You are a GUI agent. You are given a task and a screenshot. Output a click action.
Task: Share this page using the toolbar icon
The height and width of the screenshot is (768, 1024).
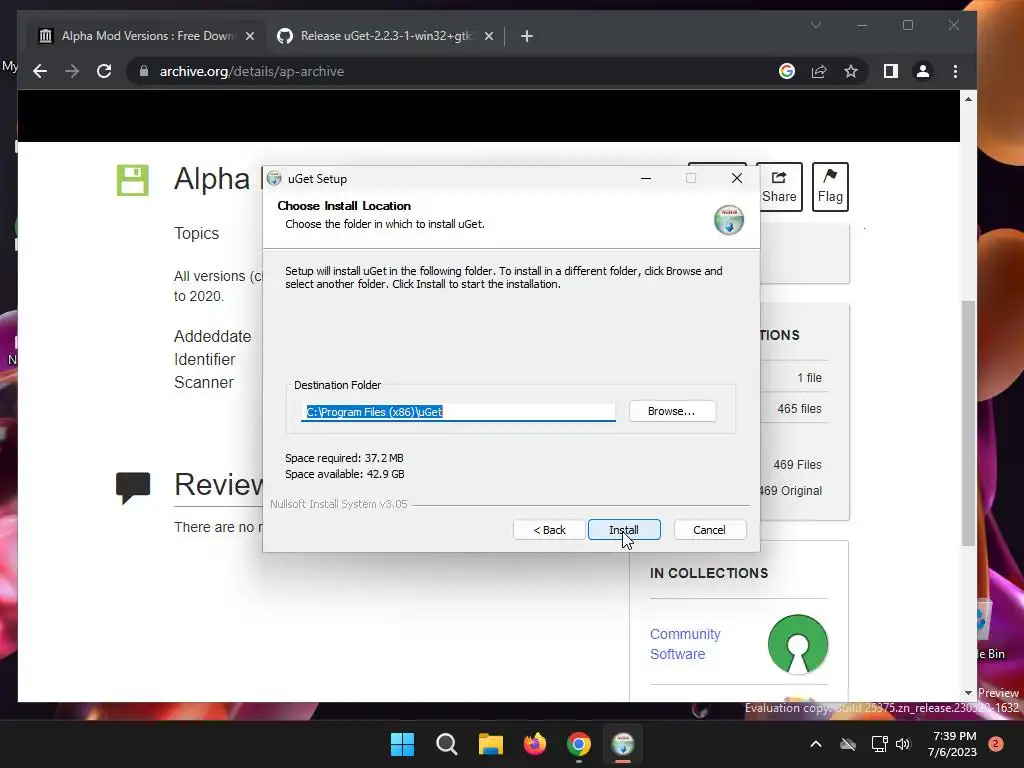tap(819, 71)
